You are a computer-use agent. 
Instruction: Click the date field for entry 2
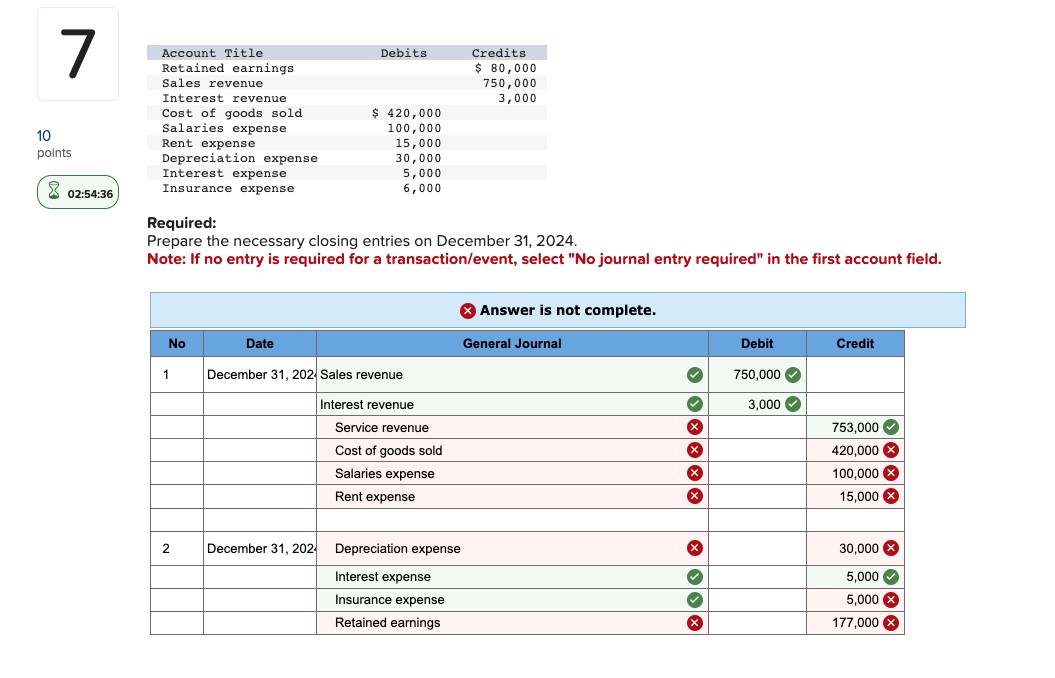tap(260, 548)
